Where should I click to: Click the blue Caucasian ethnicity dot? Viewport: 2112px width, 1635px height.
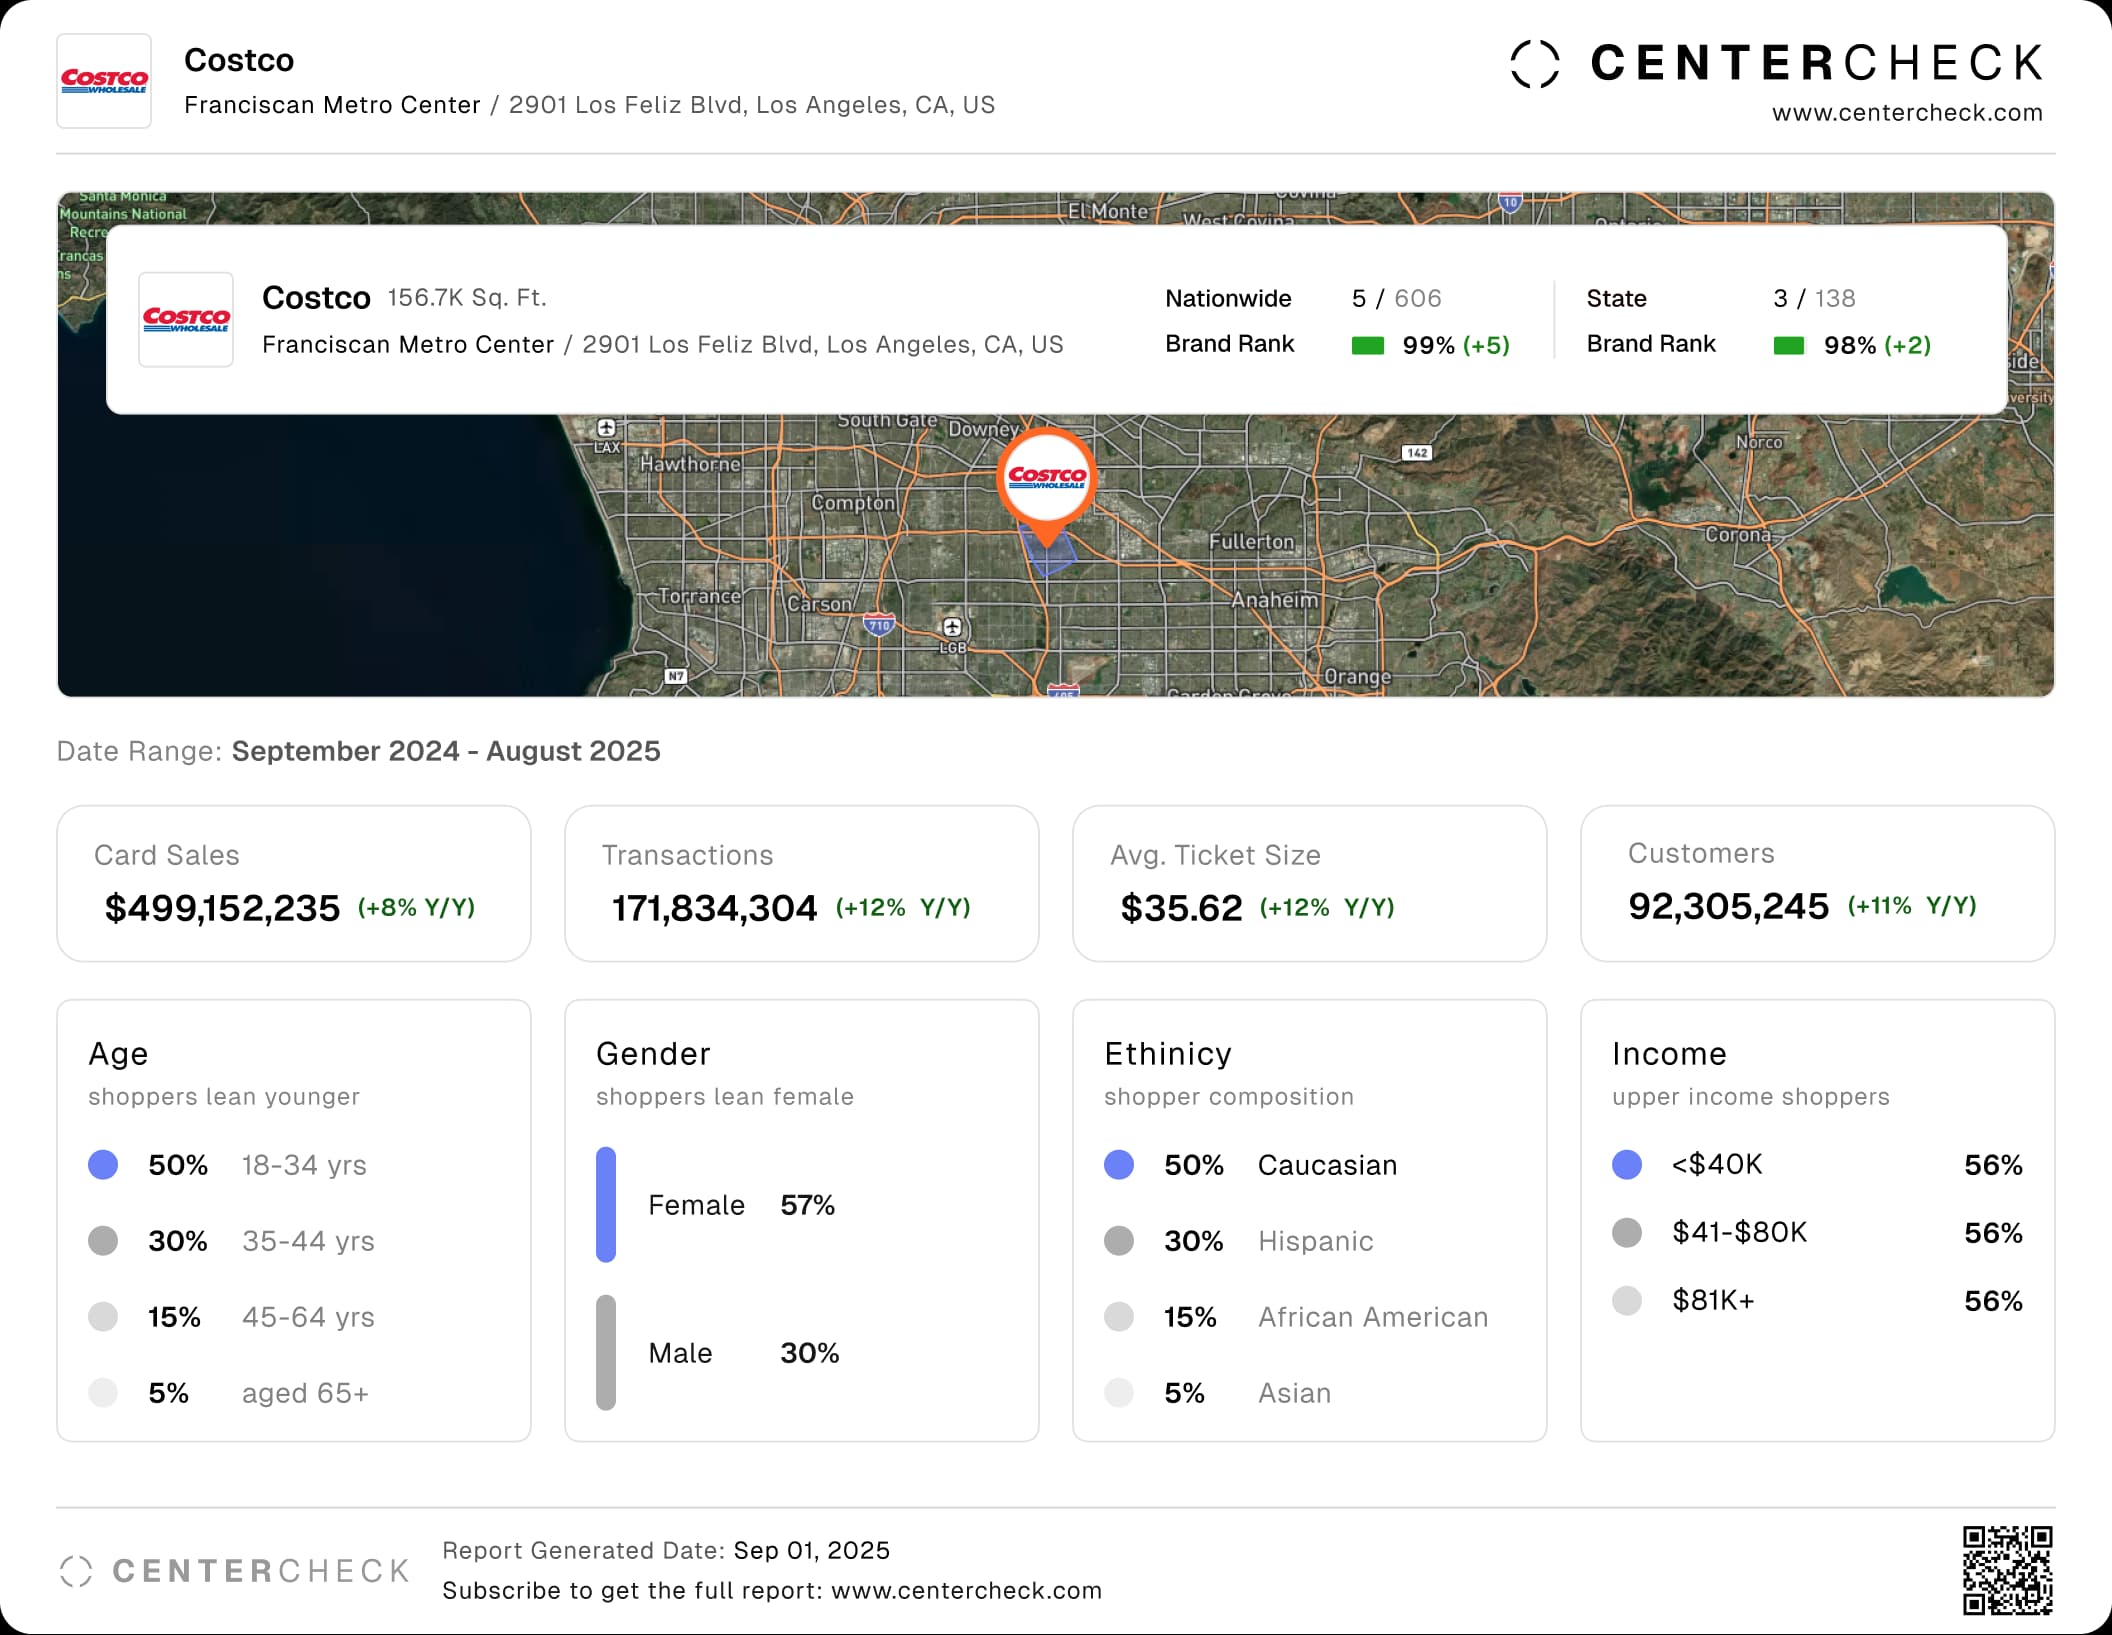pyautogui.click(x=1119, y=1165)
